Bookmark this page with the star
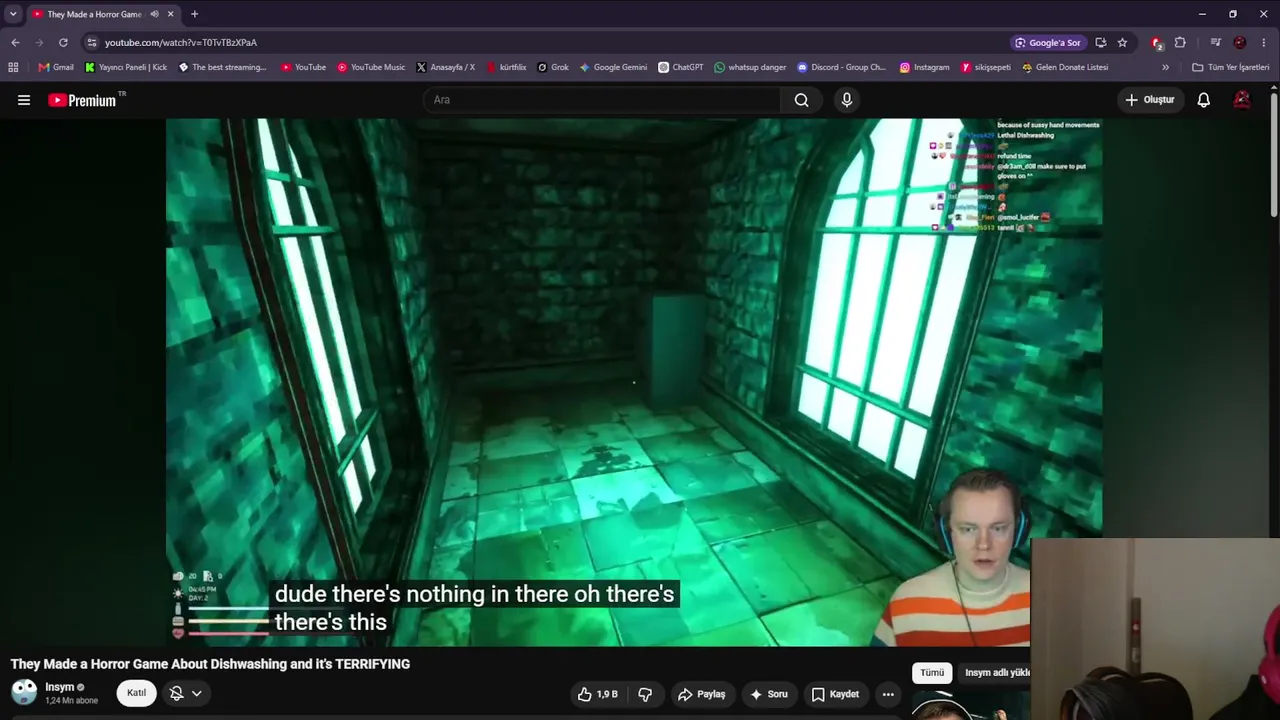Screen dimensions: 1280x720 pos(1122,42)
